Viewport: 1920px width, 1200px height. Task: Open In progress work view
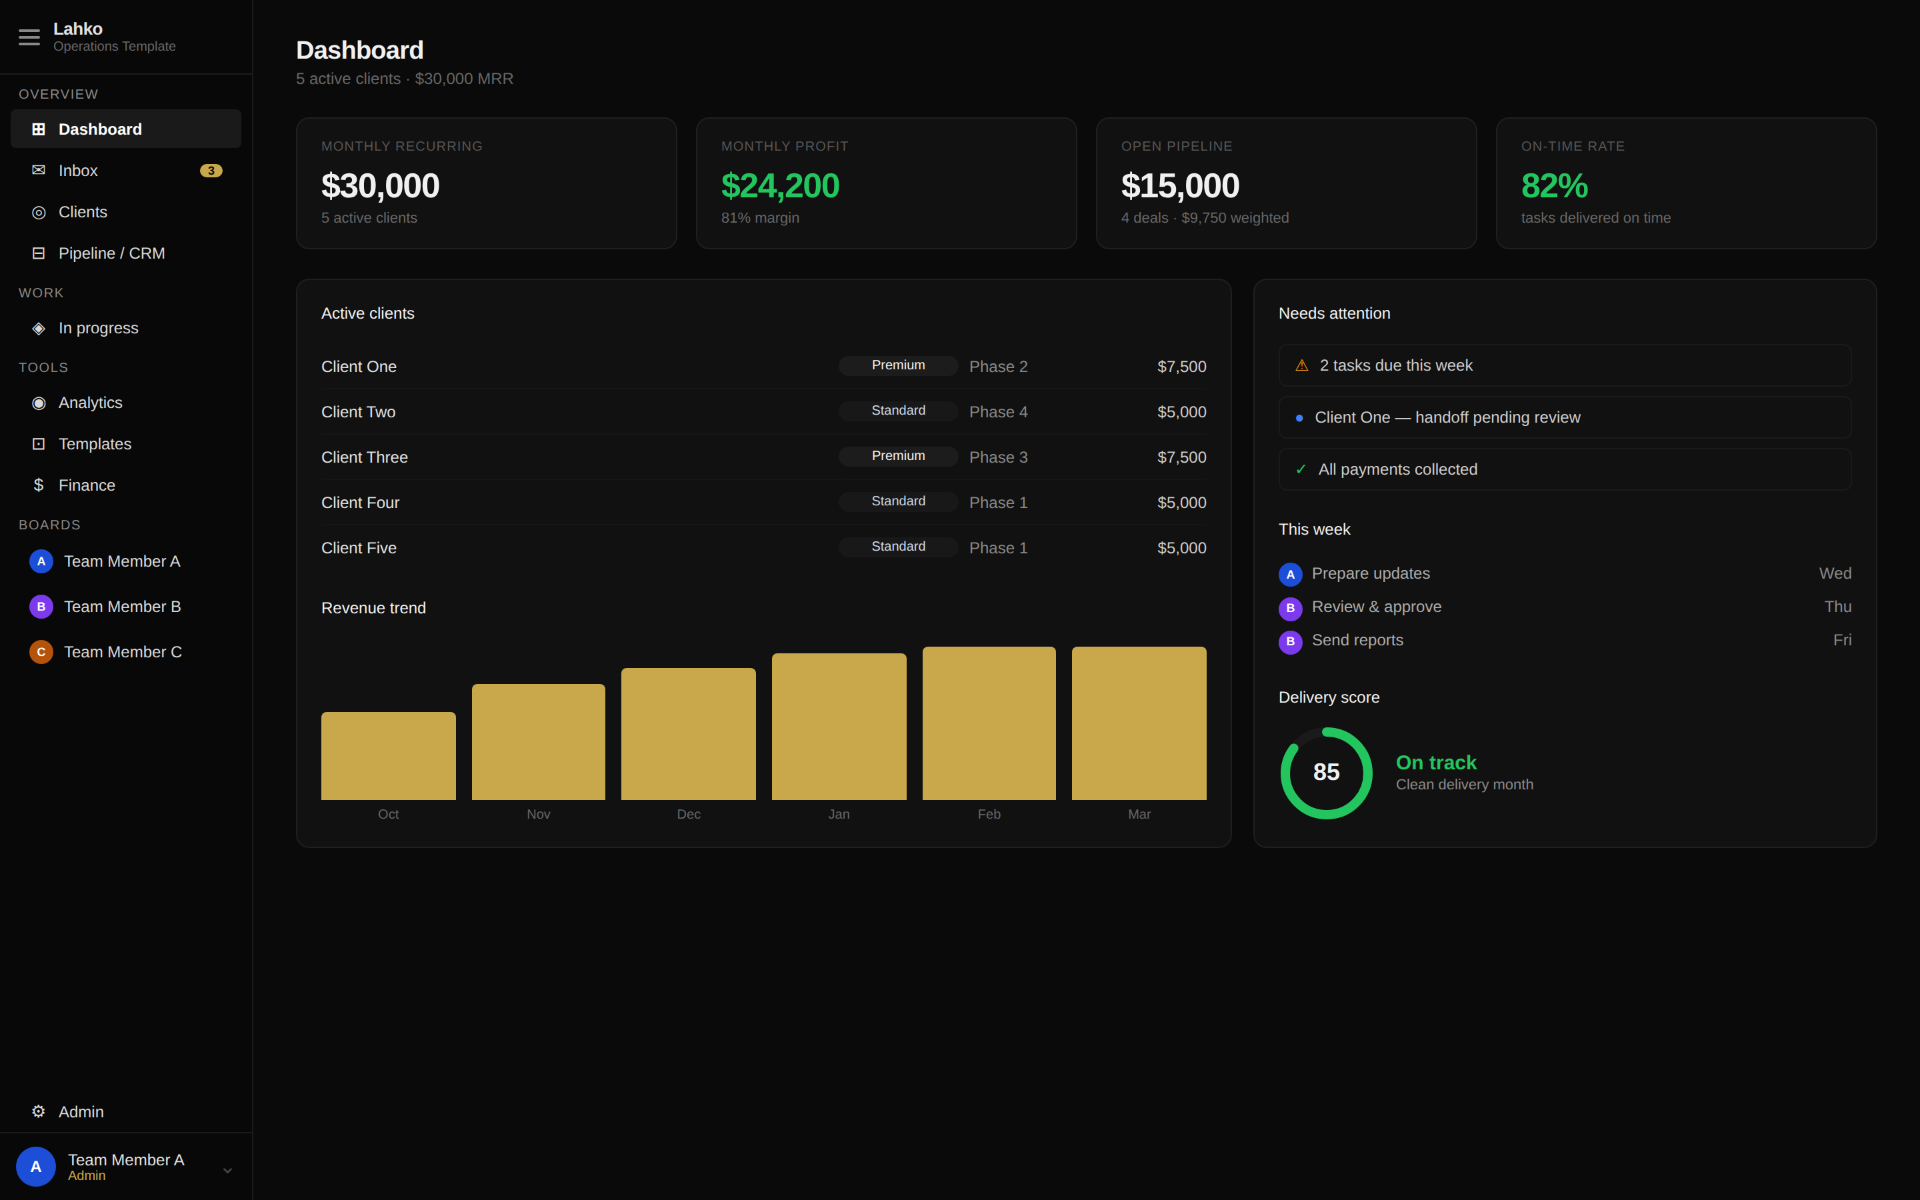click(126, 328)
